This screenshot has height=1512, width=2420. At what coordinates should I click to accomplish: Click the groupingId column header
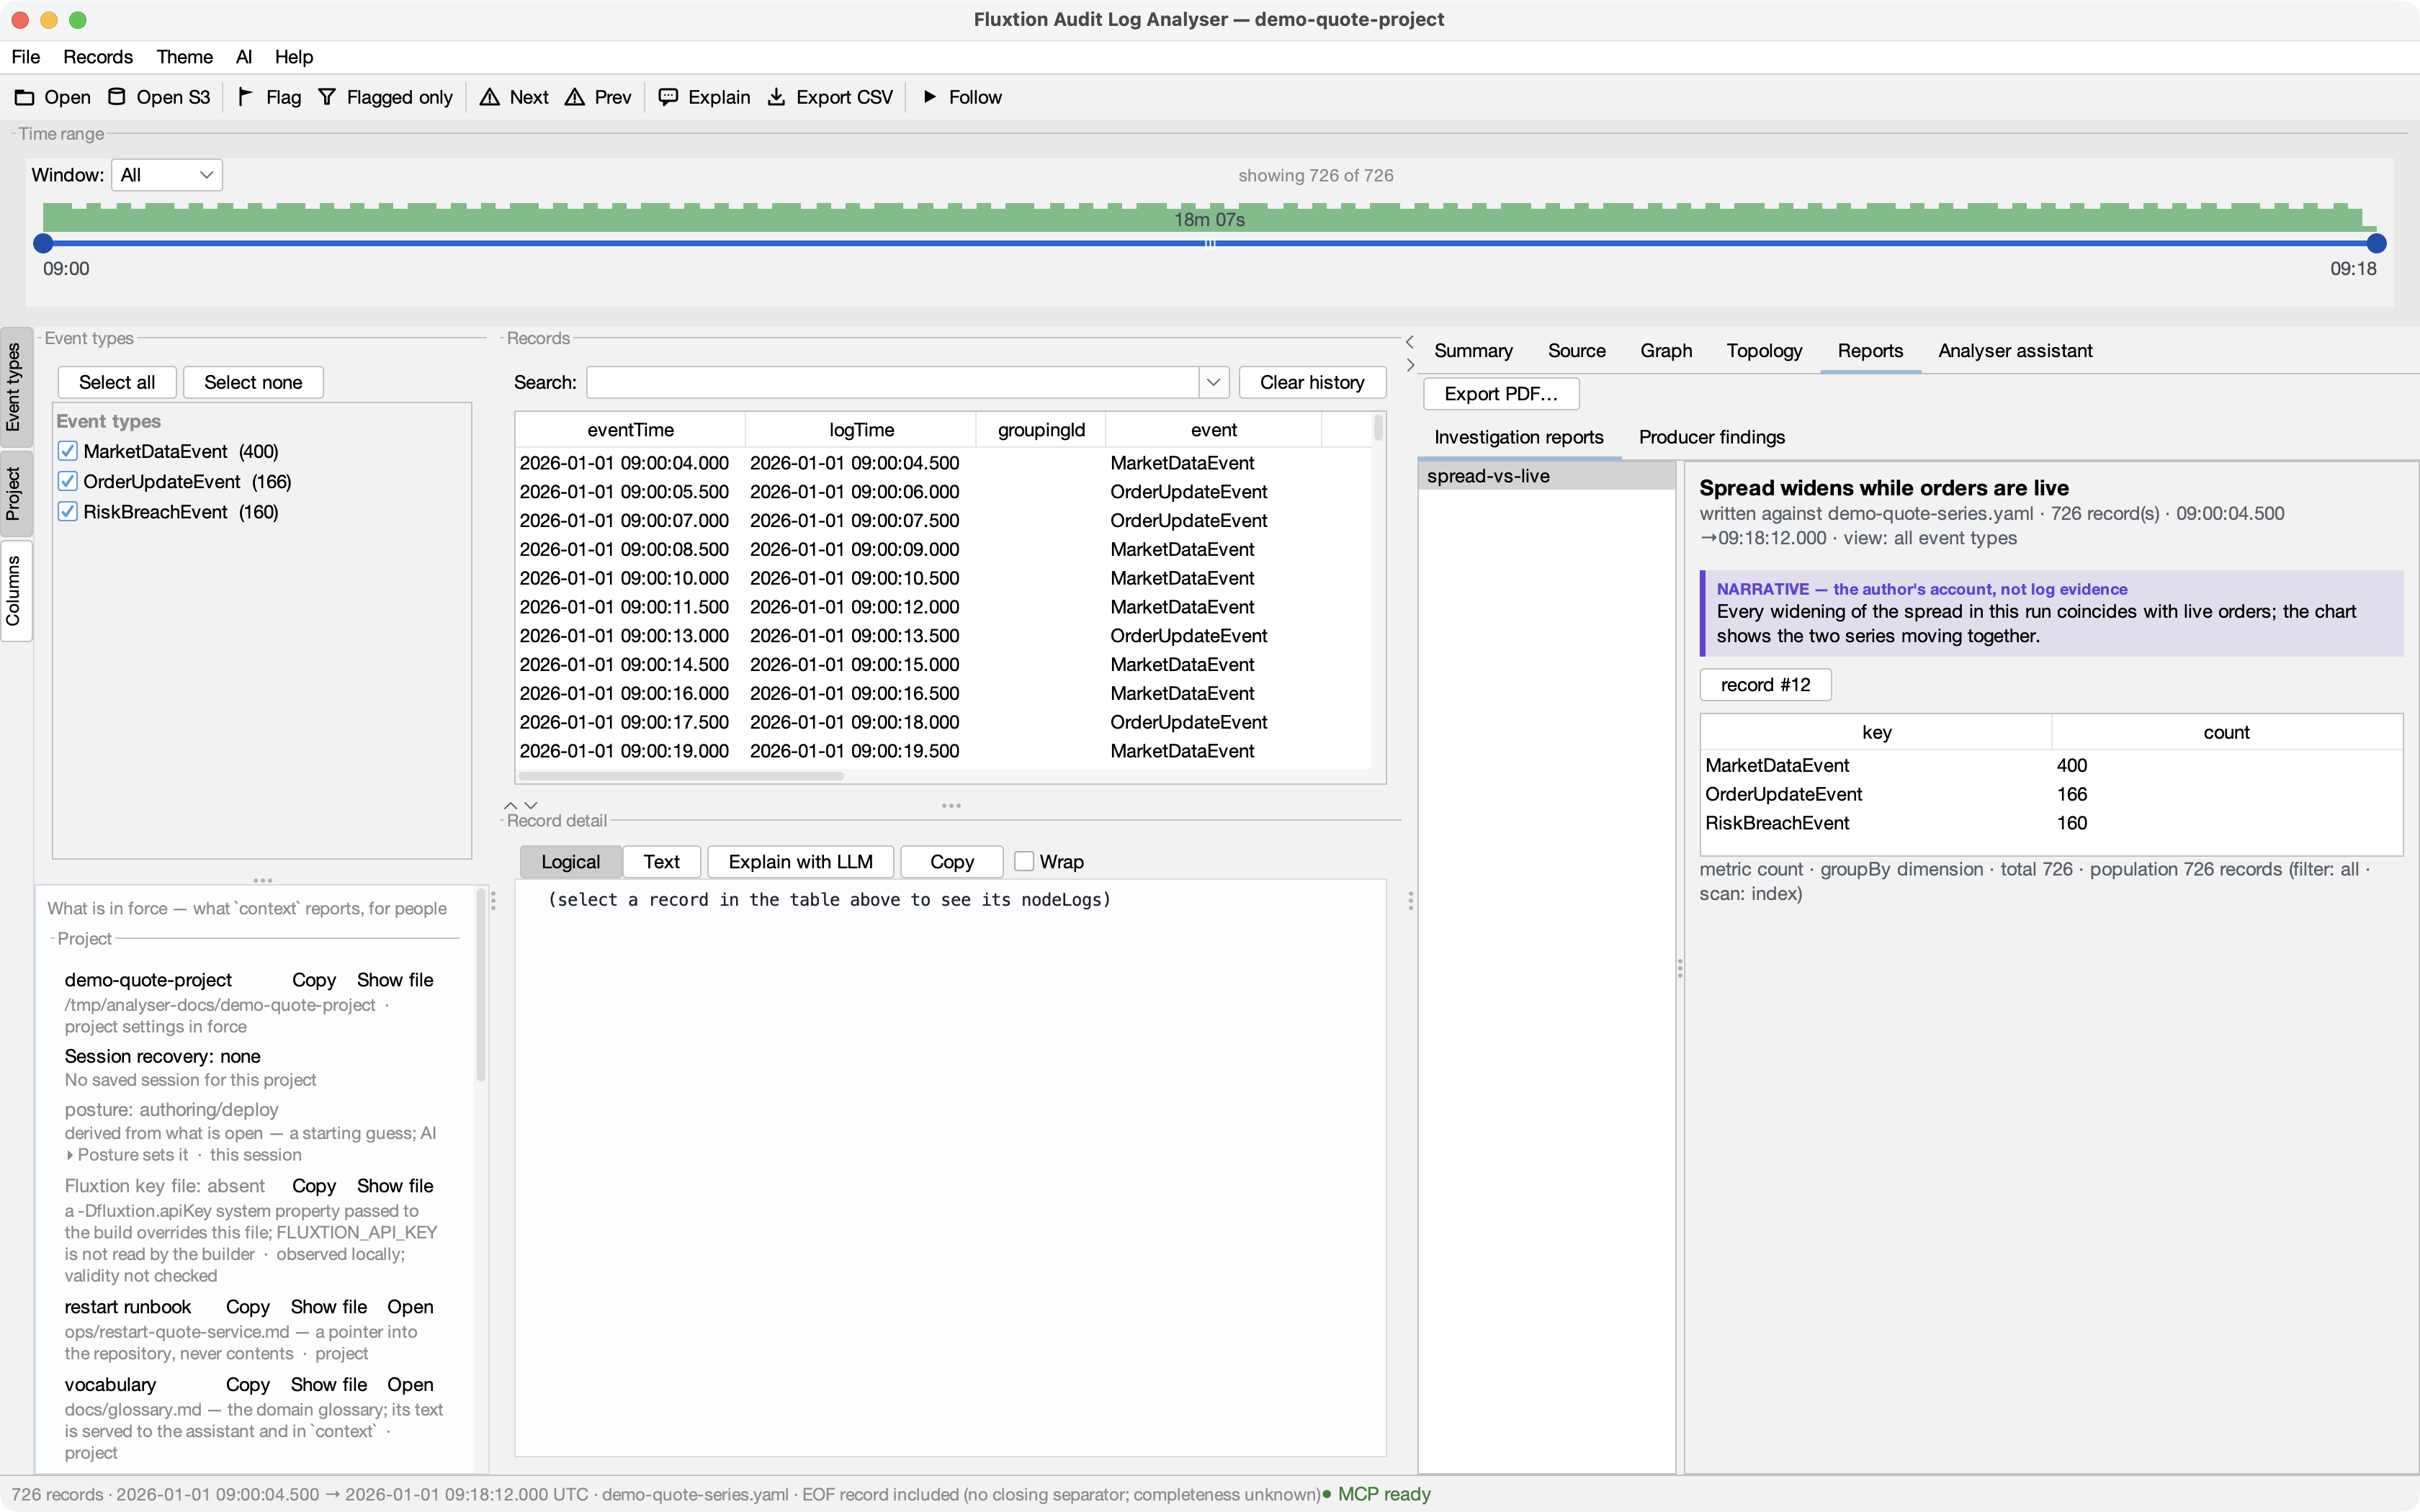coord(1041,430)
